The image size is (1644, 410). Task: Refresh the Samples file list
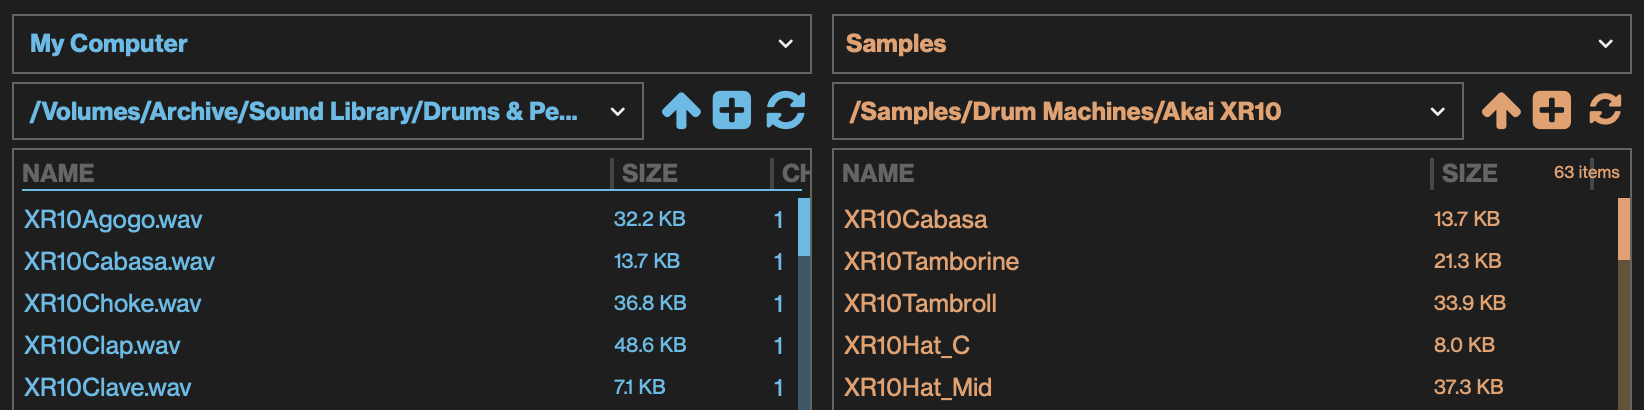(x=1605, y=111)
